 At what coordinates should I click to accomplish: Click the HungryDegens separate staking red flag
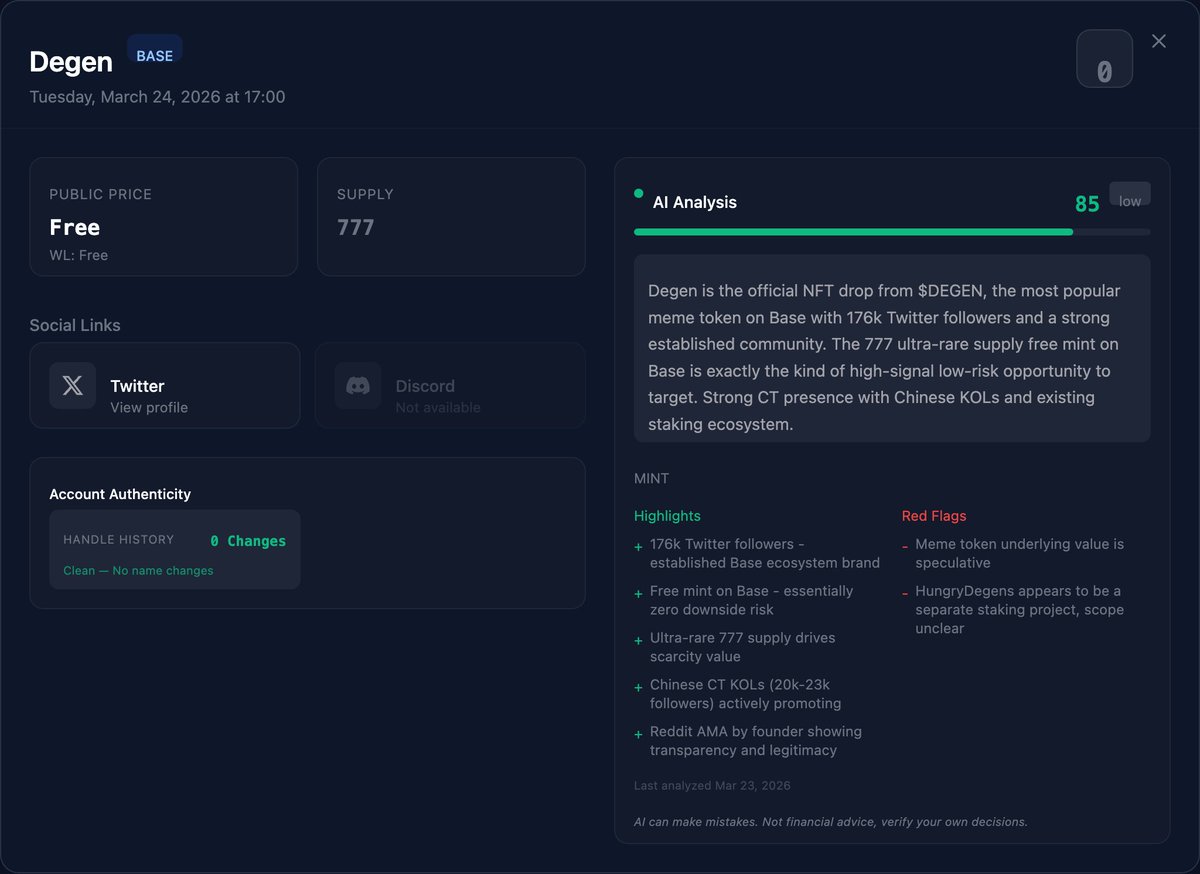pyautogui.click(x=1013, y=610)
